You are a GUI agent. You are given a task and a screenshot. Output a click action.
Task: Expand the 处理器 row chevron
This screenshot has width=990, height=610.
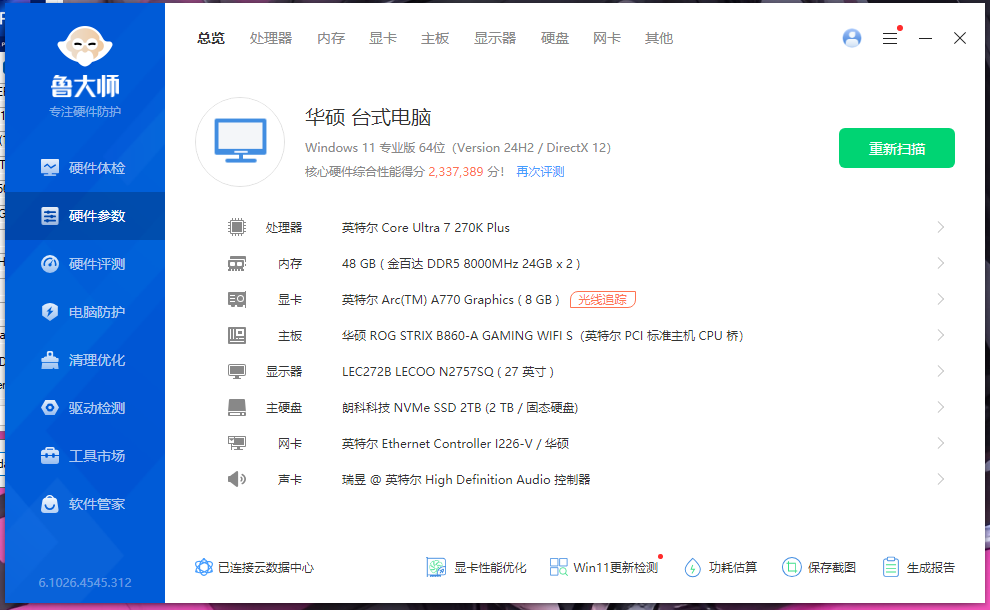point(941,227)
